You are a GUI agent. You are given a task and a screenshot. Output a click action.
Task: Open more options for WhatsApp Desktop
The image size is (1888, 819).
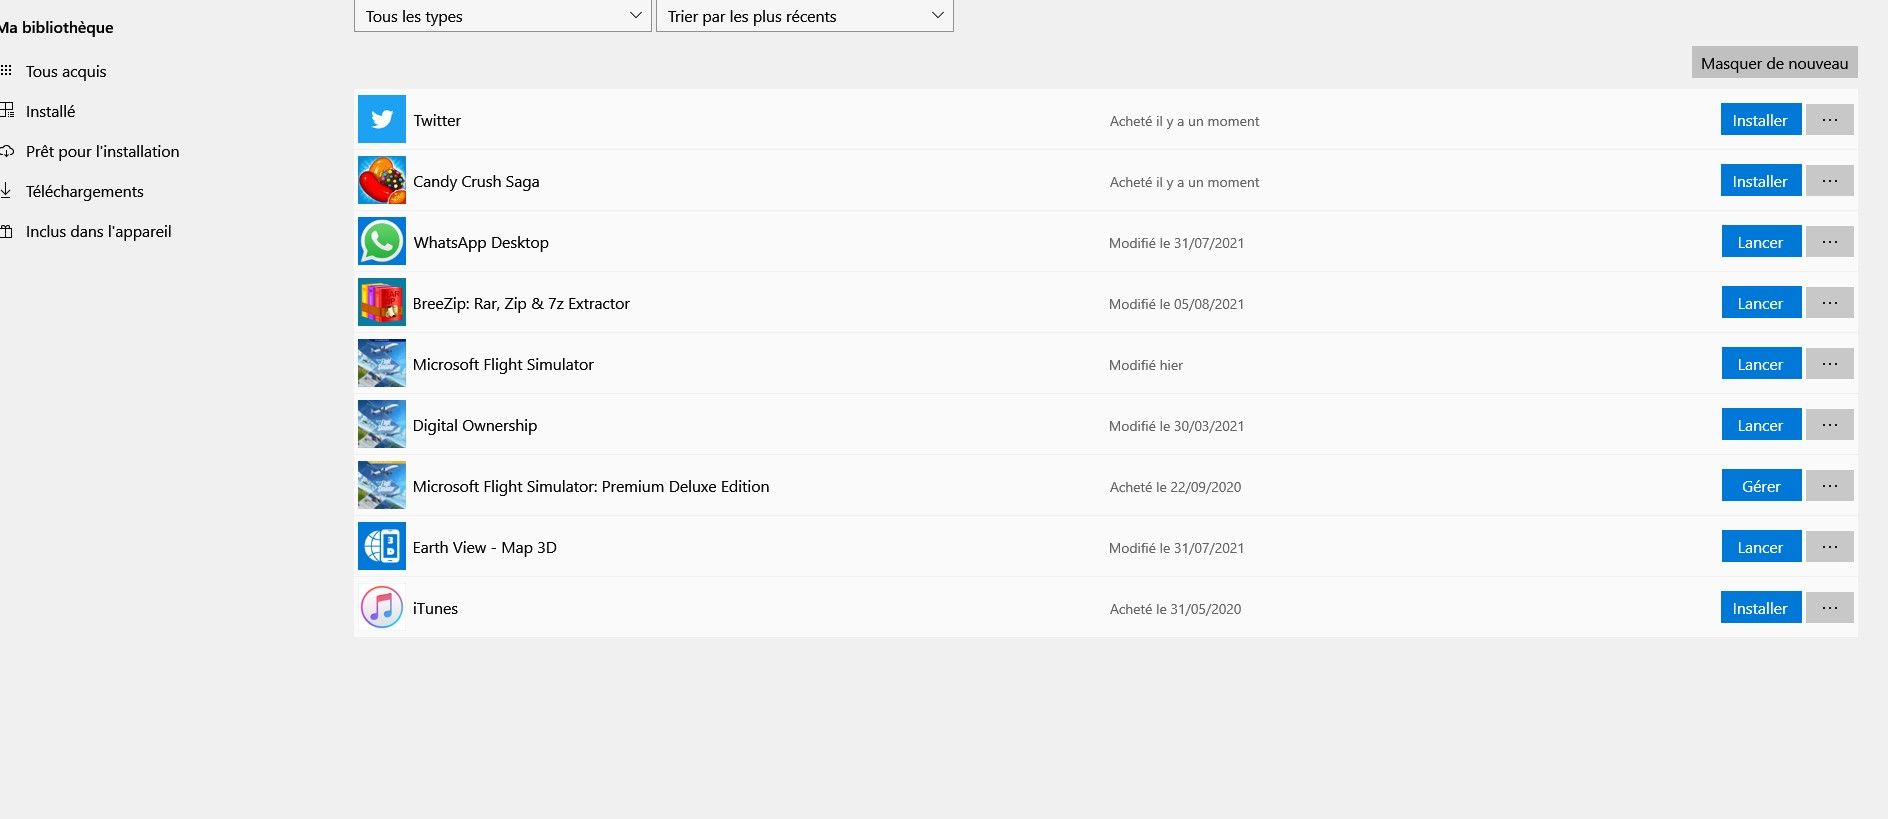1830,242
